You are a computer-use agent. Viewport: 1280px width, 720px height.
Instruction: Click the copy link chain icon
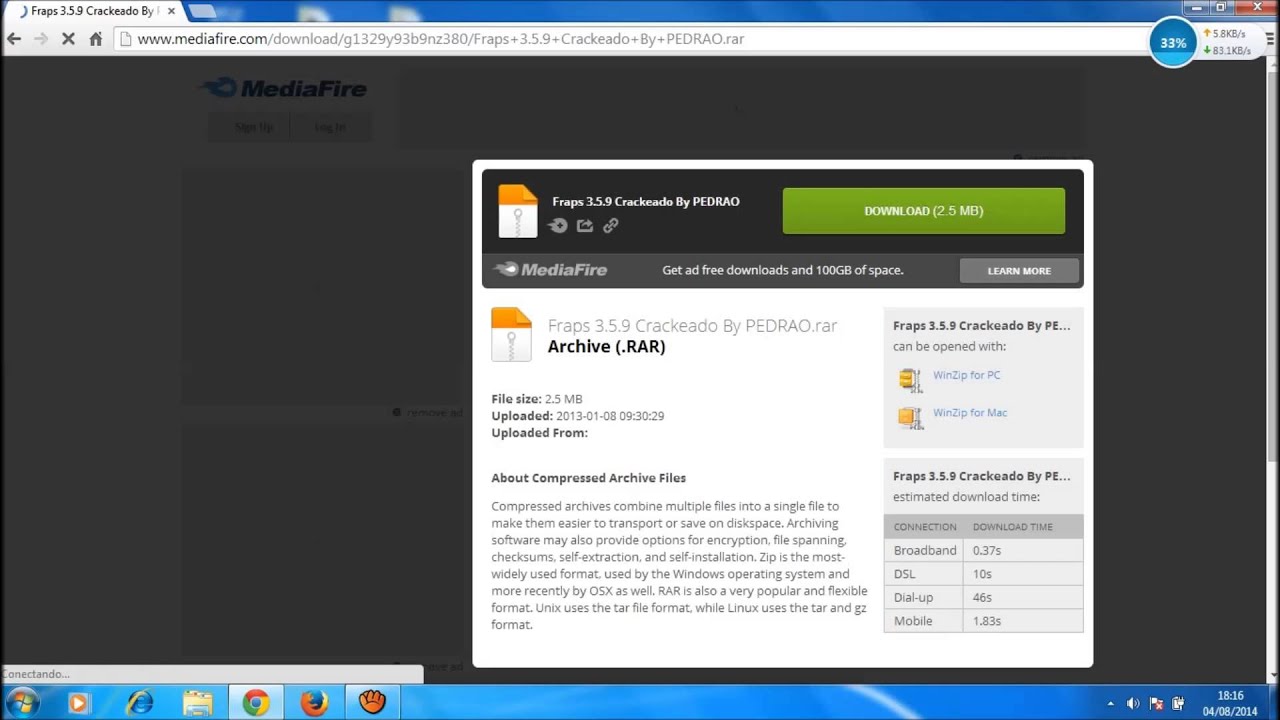[611, 226]
